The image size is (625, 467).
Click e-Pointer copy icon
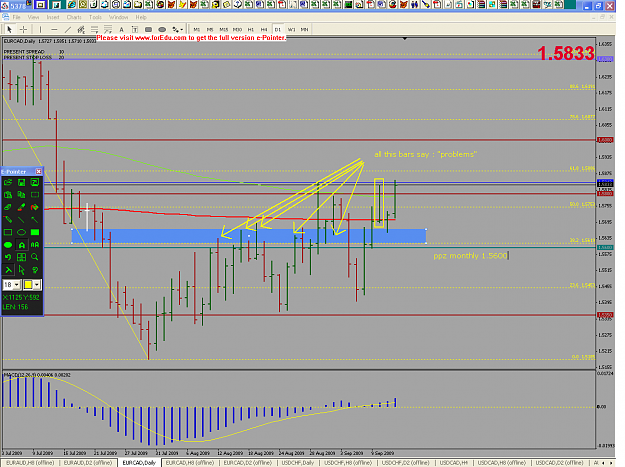[x=22, y=195]
